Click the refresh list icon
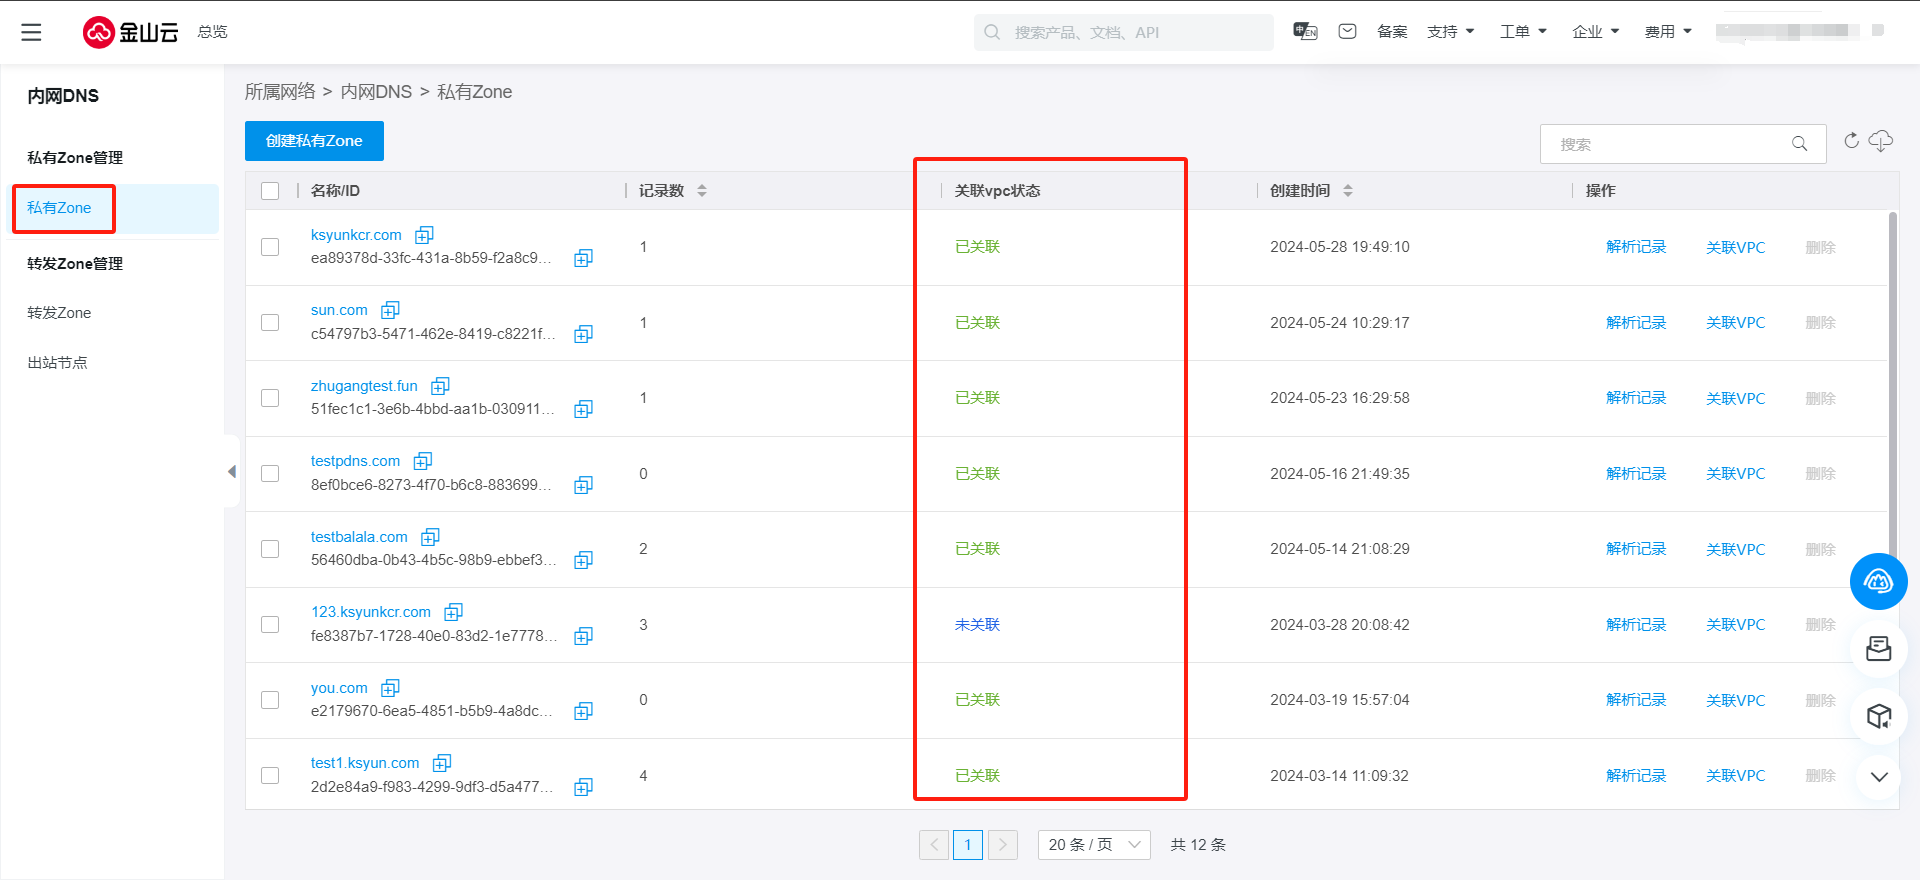 click(1851, 141)
